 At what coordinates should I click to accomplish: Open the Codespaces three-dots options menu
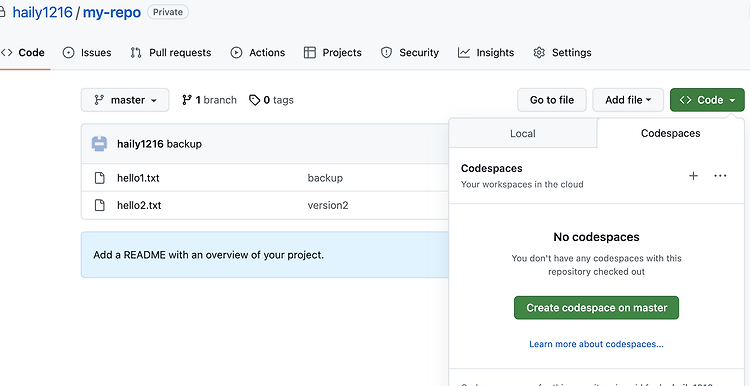[720, 176]
